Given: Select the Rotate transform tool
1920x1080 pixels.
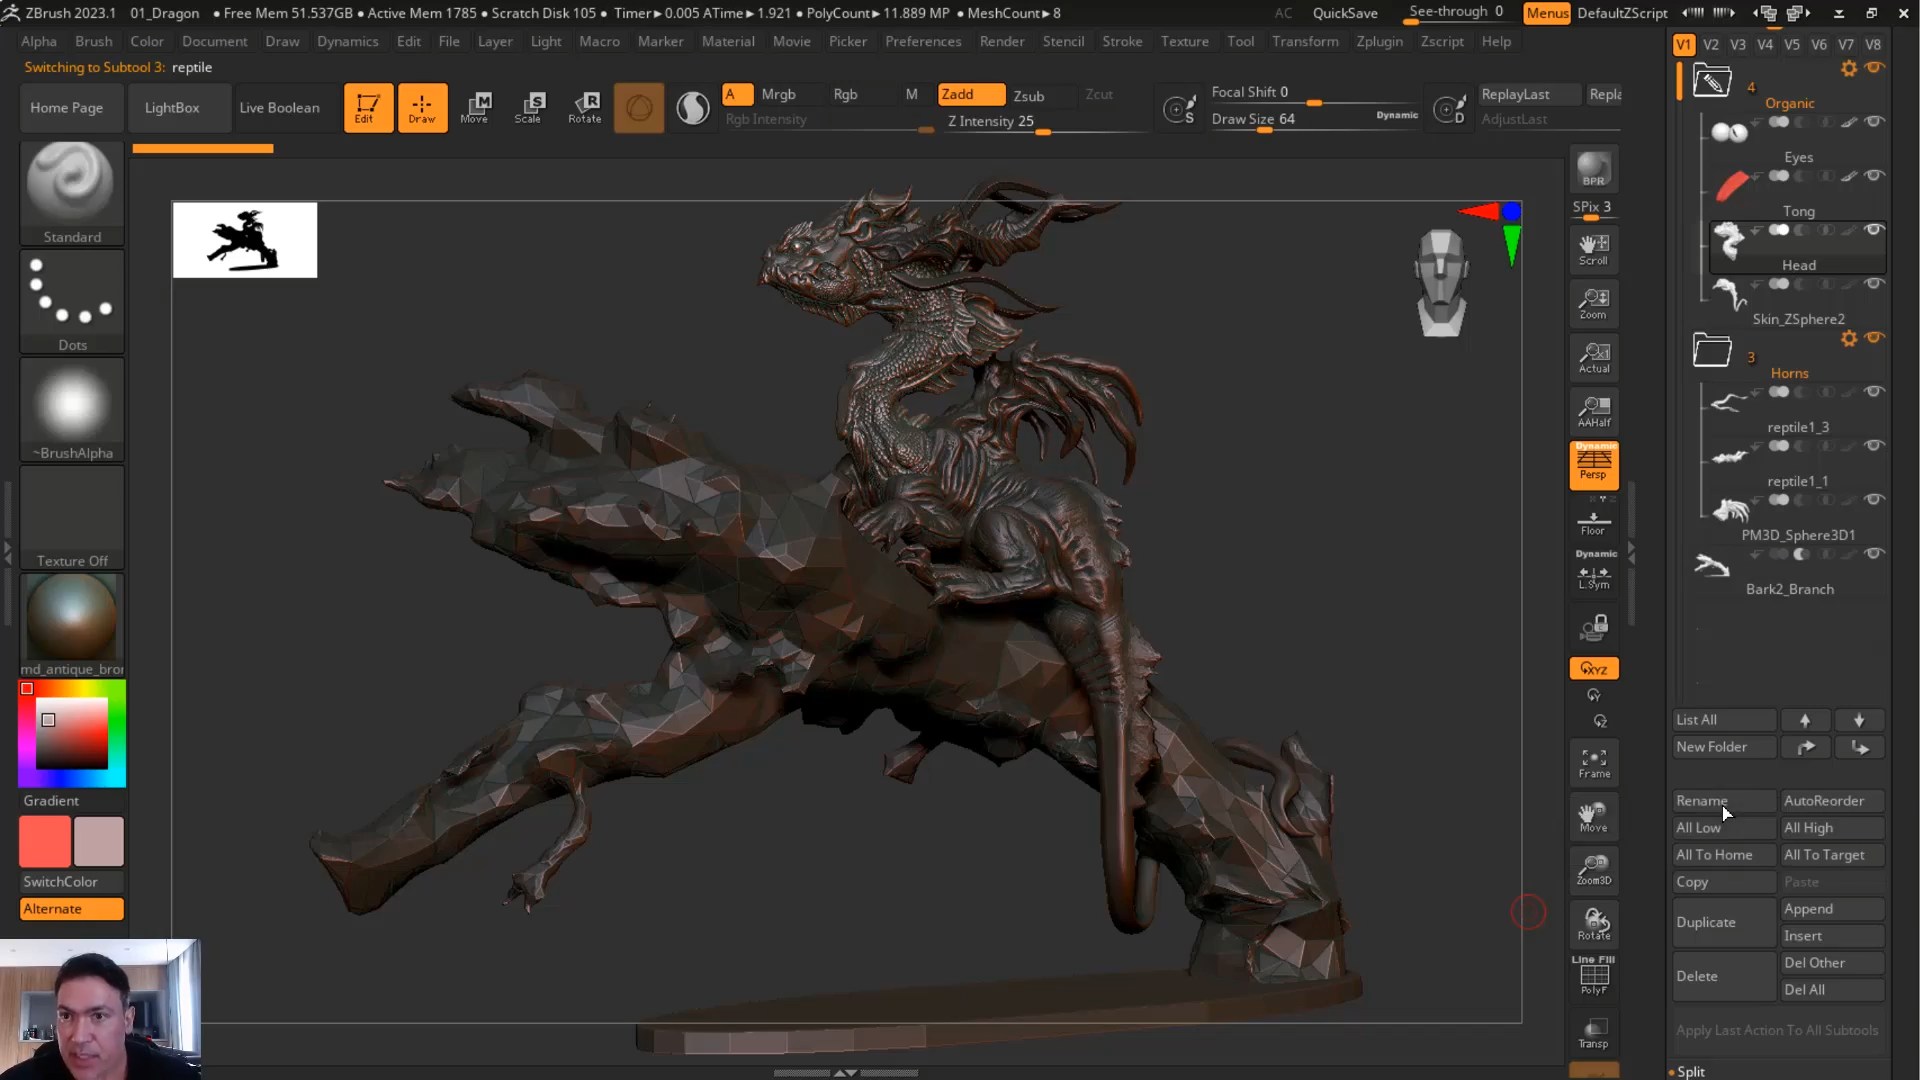Looking at the screenshot, I should pyautogui.click(x=584, y=107).
